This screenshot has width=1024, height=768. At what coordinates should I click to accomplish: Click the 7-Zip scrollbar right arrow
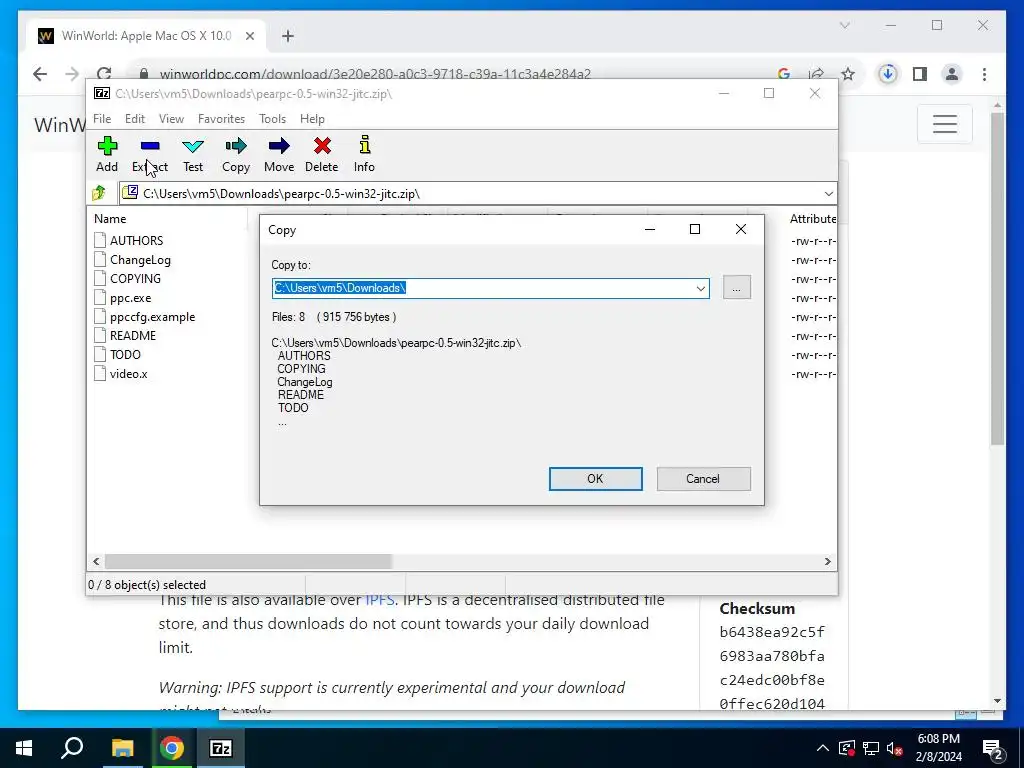(x=827, y=561)
